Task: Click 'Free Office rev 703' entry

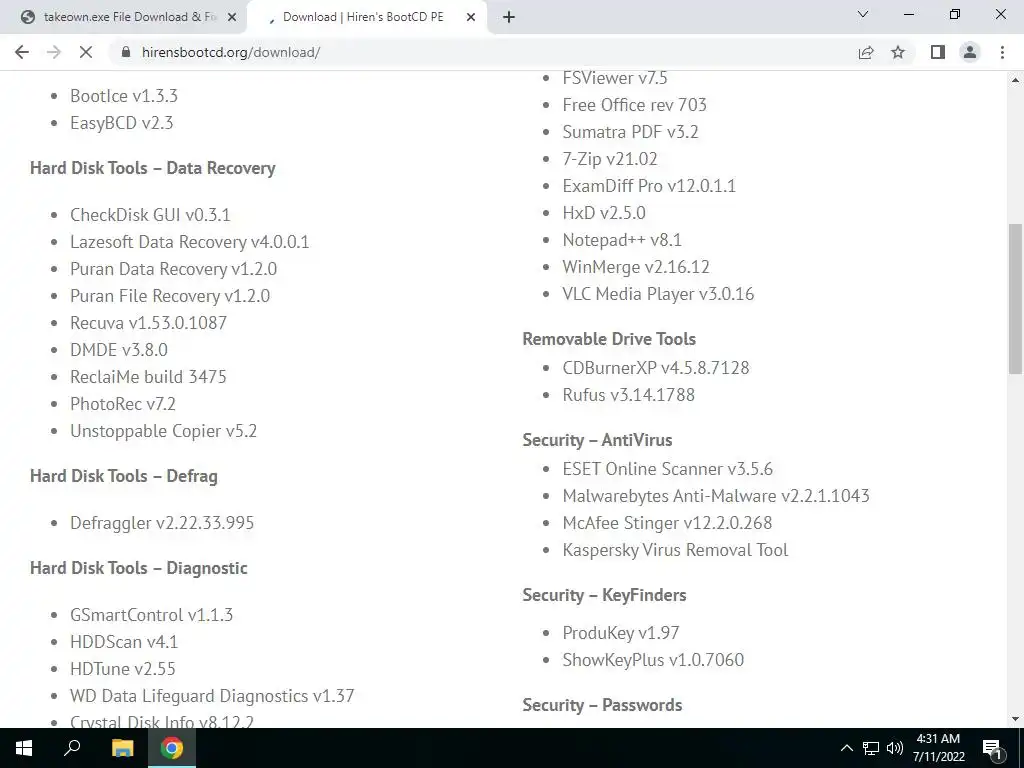Action: coord(635,105)
